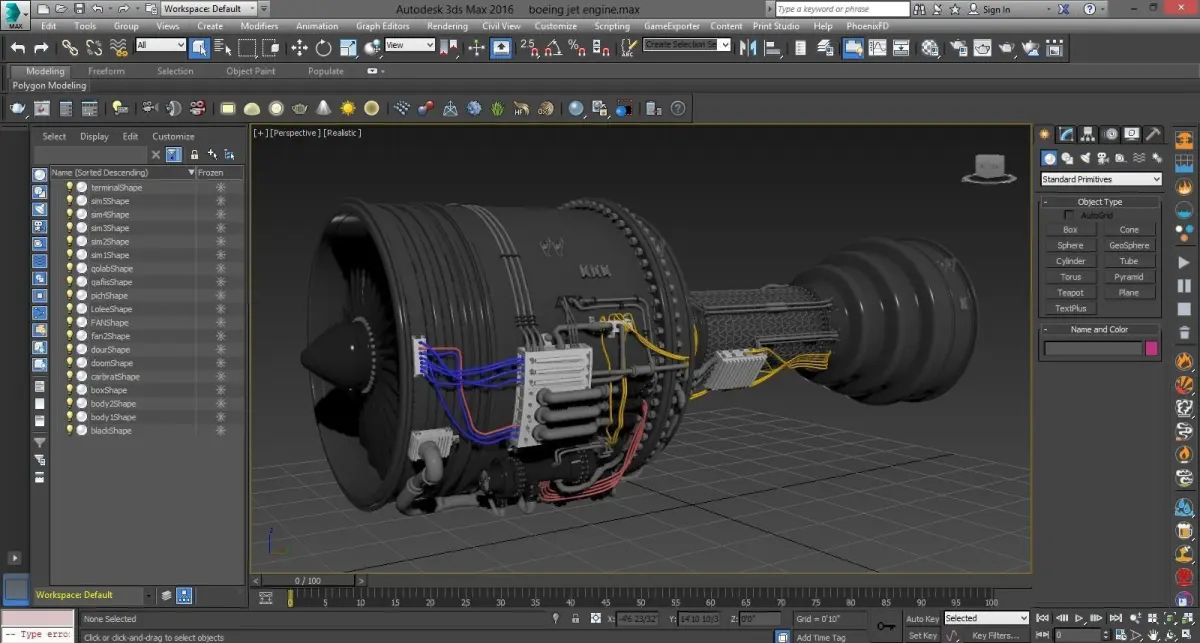Select boxShape in the scene explorer list
Image resolution: width=1200 pixels, height=643 pixels.
108,390
